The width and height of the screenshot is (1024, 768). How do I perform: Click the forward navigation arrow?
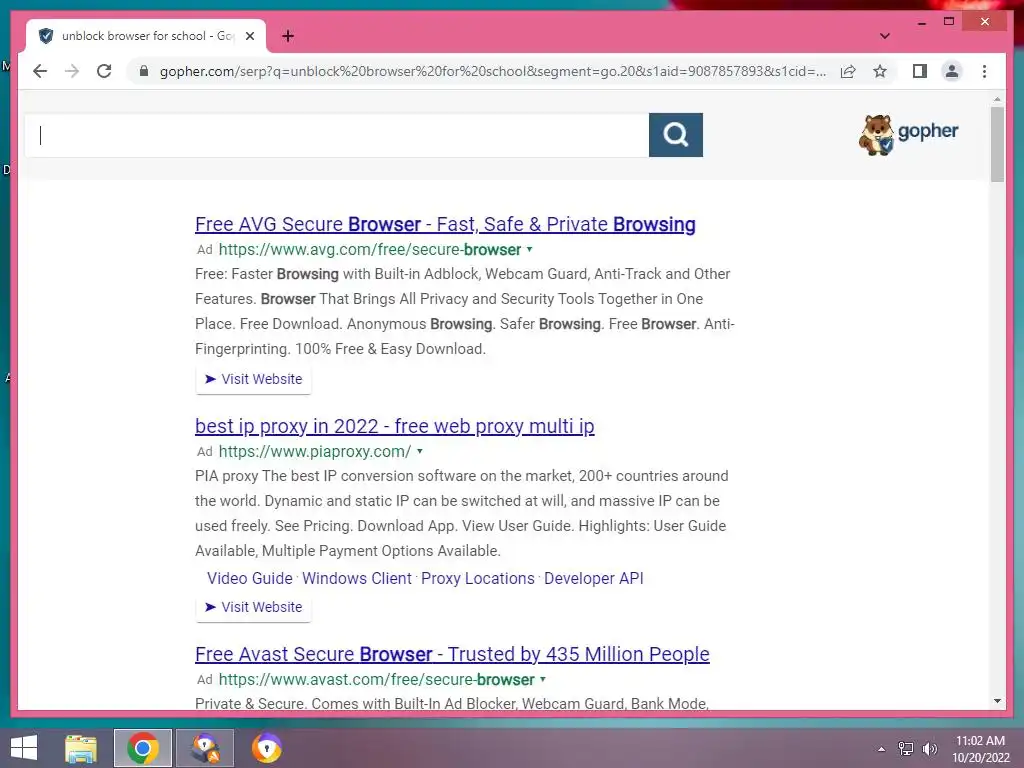point(72,71)
